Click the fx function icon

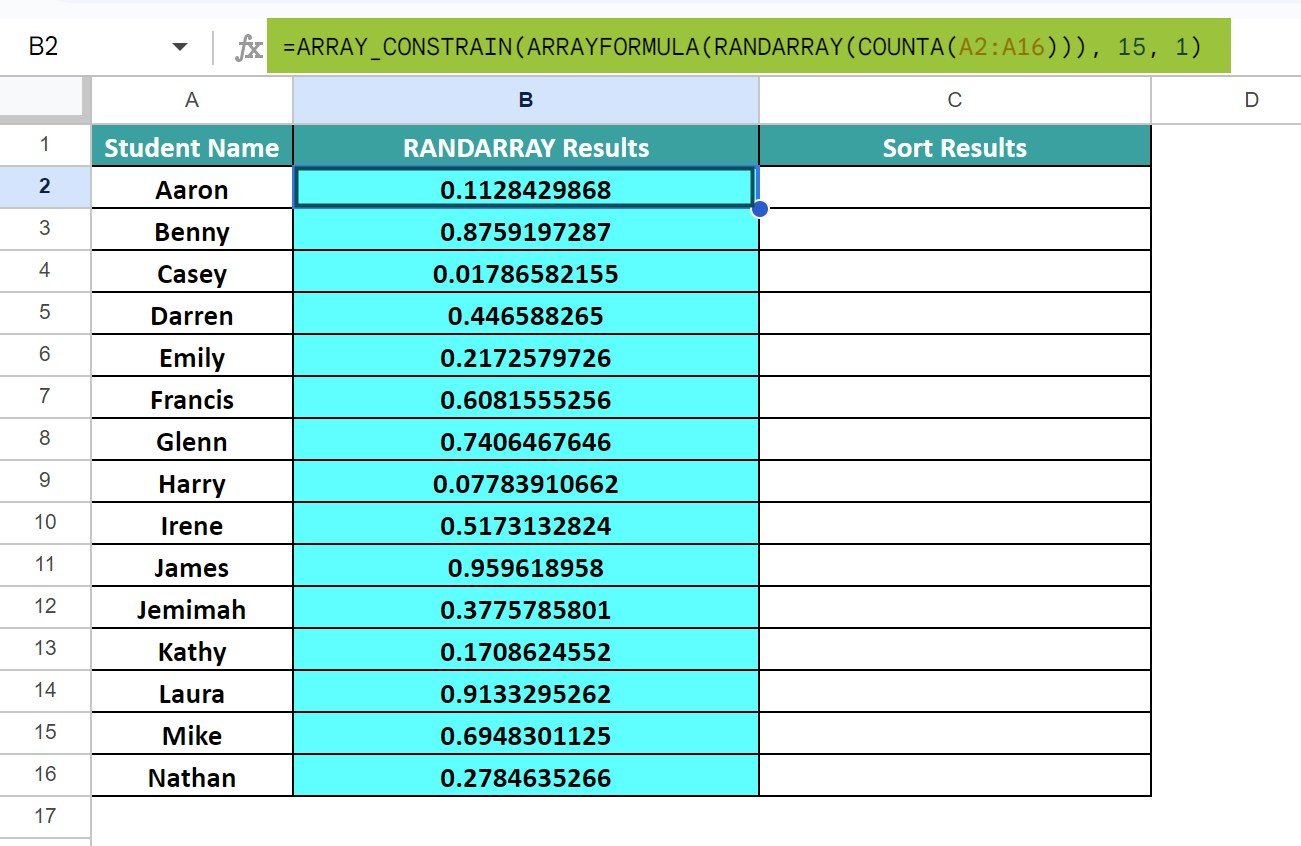point(248,47)
